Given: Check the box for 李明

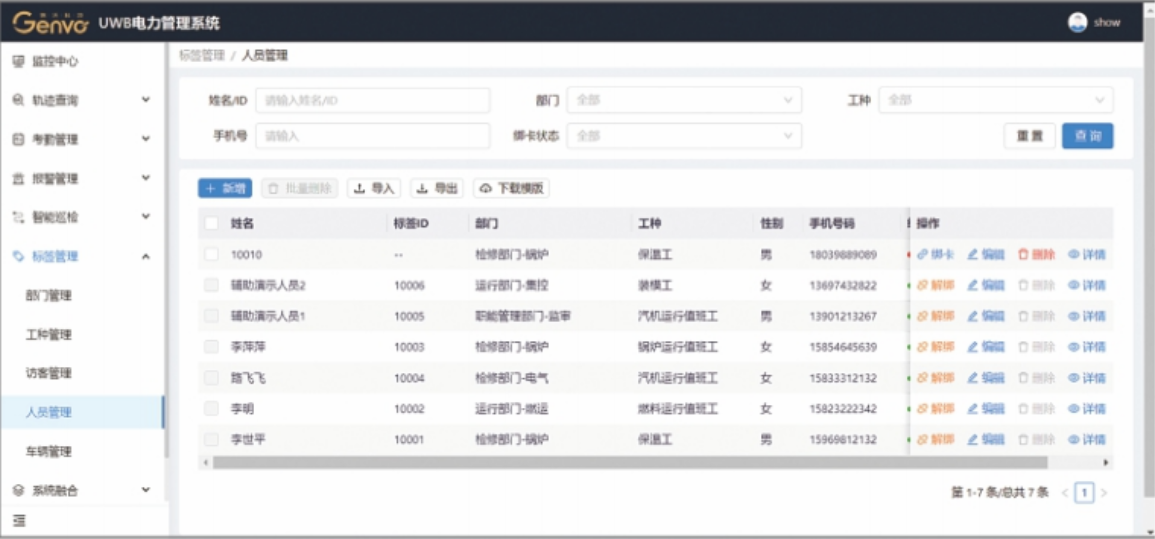Looking at the screenshot, I should point(211,409).
